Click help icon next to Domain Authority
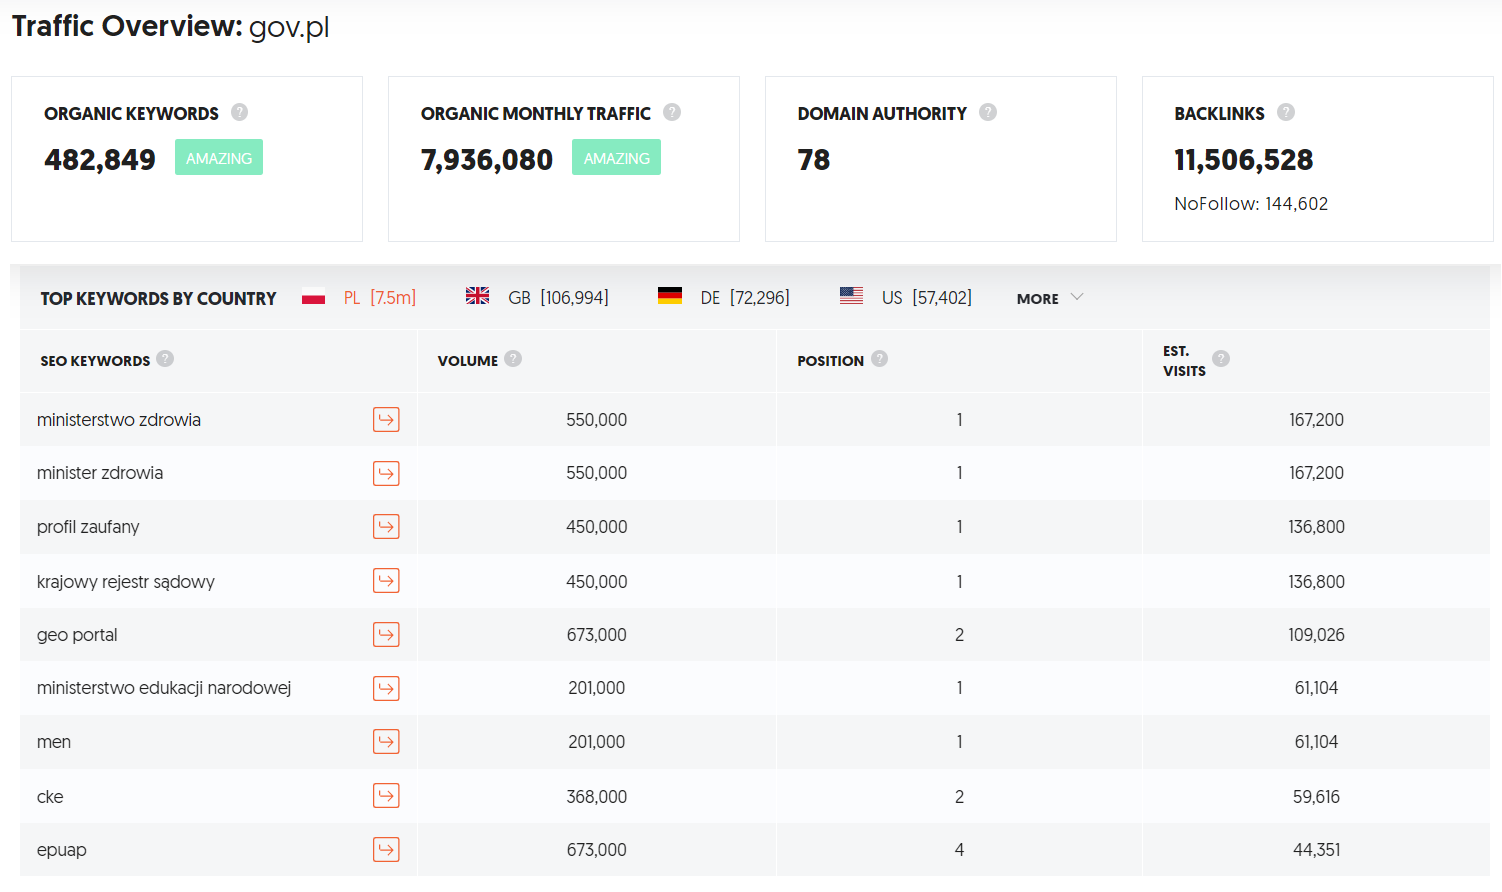This screenshot has height=892, width=1502. 988,112
